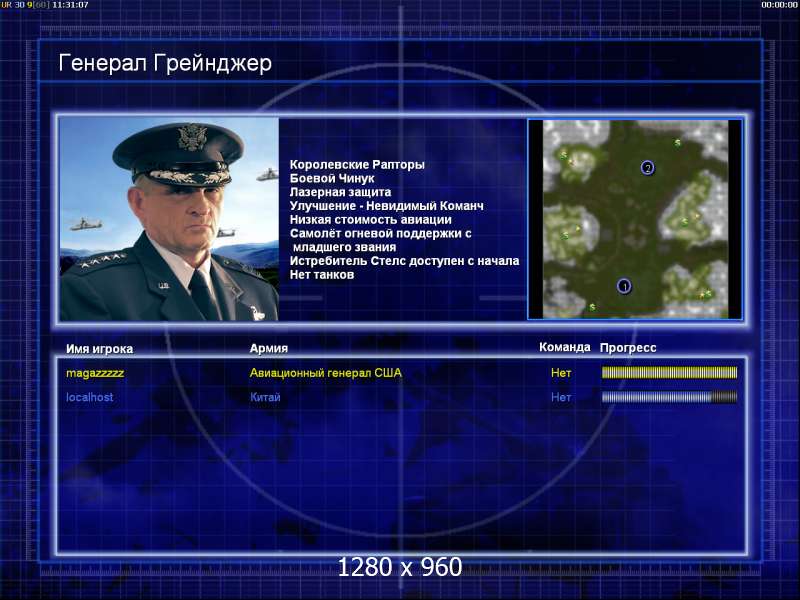Screen dimensions: 800x600
Task: Click 'Самолёт огневой поддержки с' line
Action: click(x=381, y=234)
